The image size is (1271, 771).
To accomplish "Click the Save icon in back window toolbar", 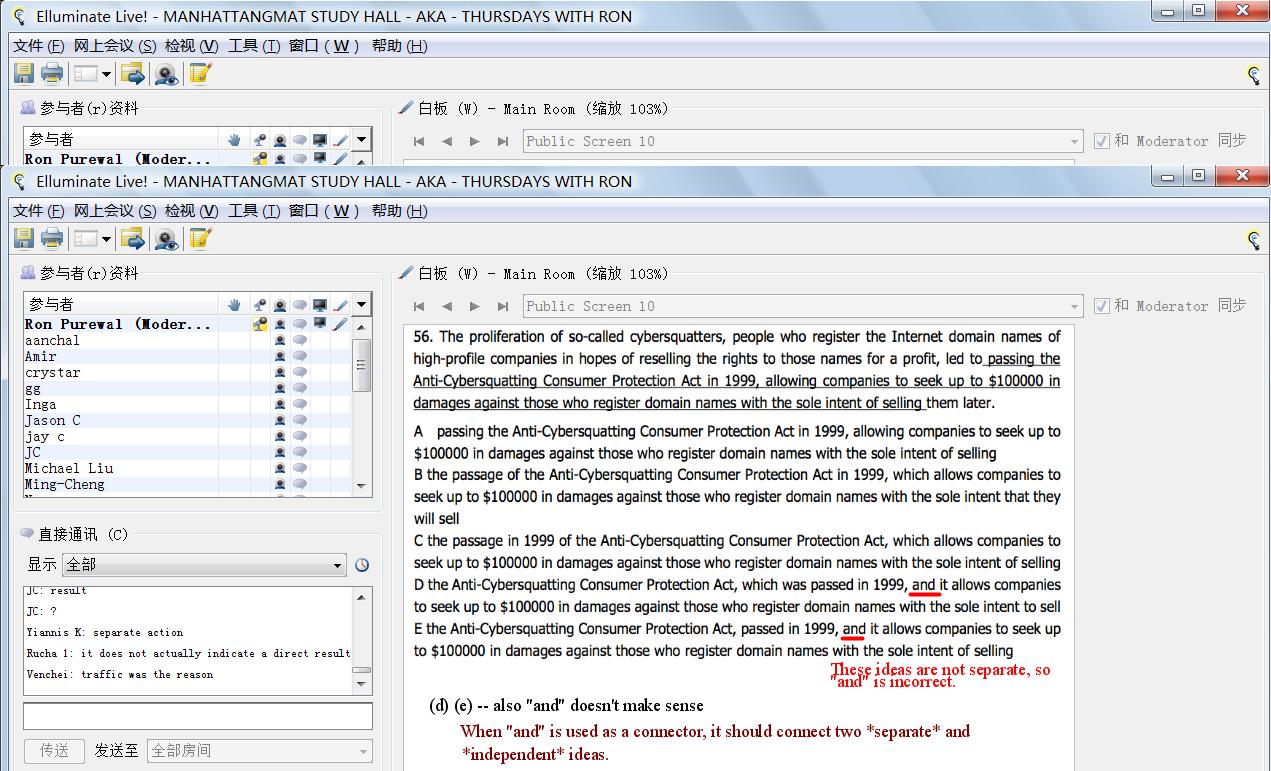I will click(24, 73).
